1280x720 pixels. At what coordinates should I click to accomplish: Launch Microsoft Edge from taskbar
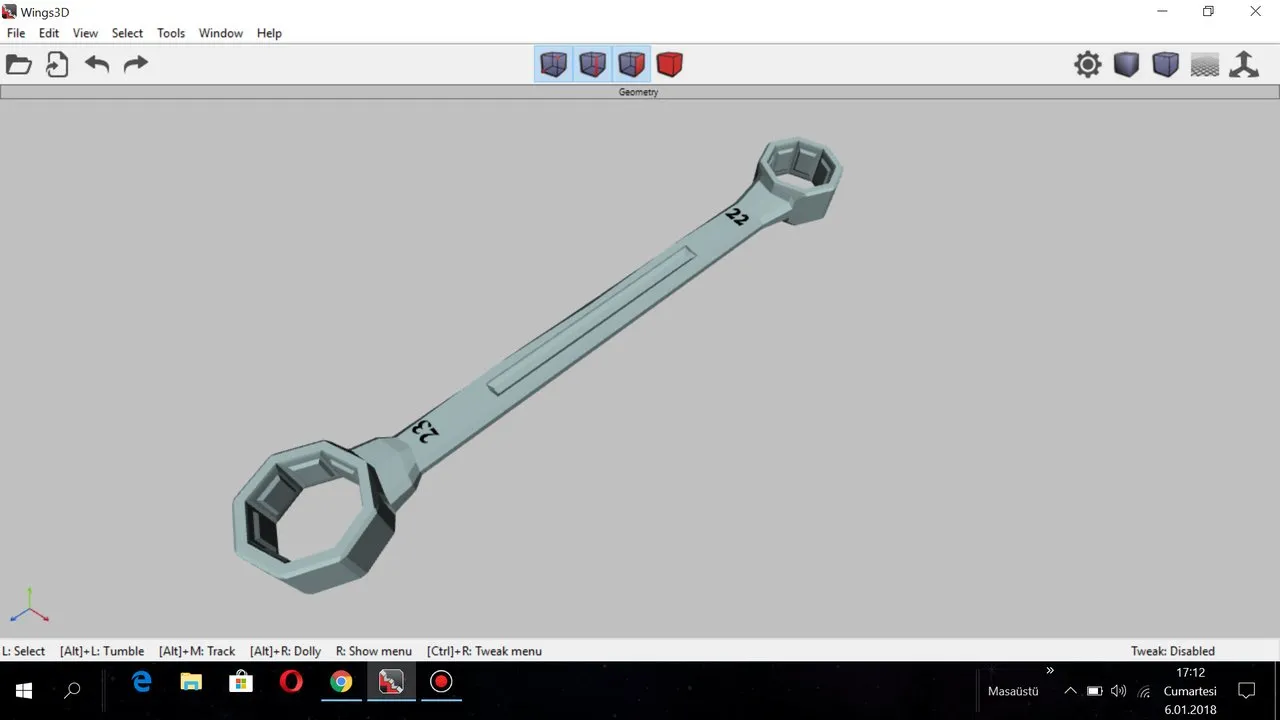coord(142,683)
